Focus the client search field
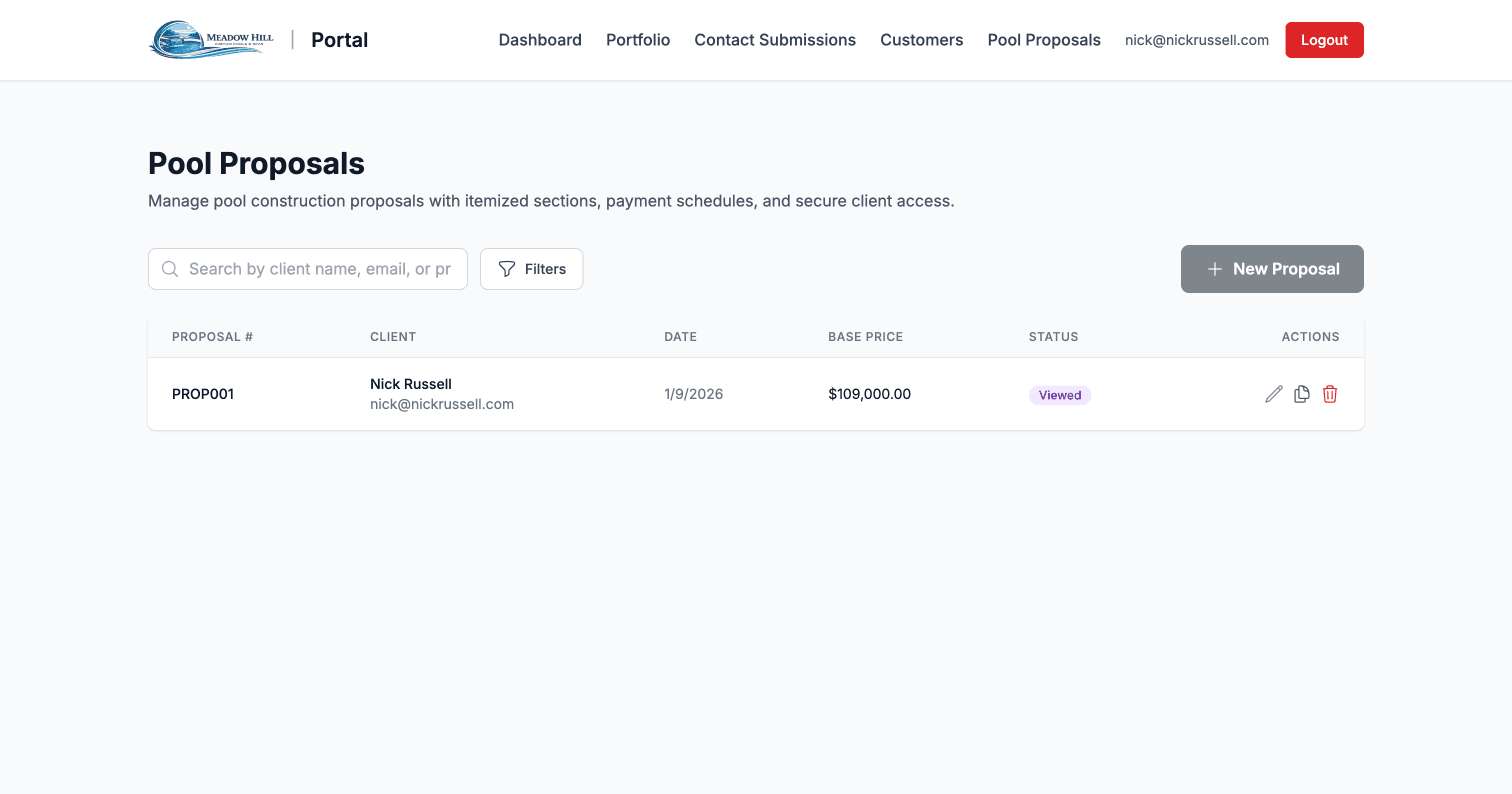1512x794 pixels. click(x=318, y=269)
